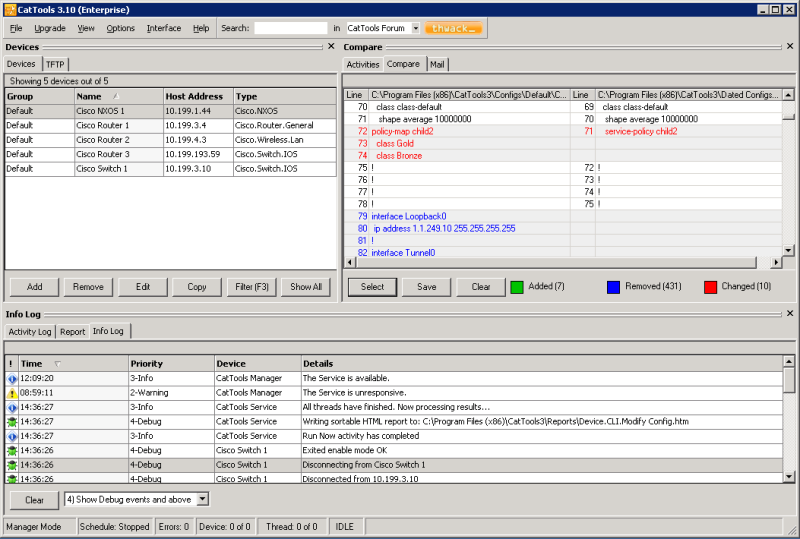Click Compare pane horizontal scrollbar right arrow
The width and height of the screenshot is (800, 539).
[x=776, y=262]
